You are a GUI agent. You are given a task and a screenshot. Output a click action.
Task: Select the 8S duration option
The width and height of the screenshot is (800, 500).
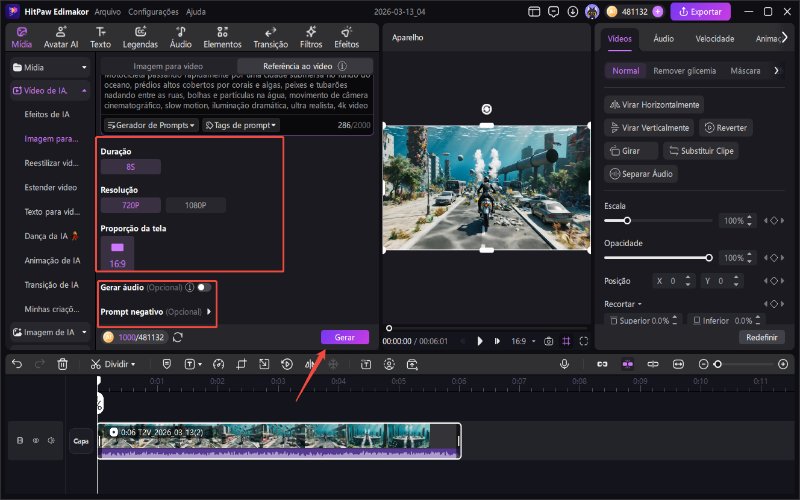coord(131,167)
